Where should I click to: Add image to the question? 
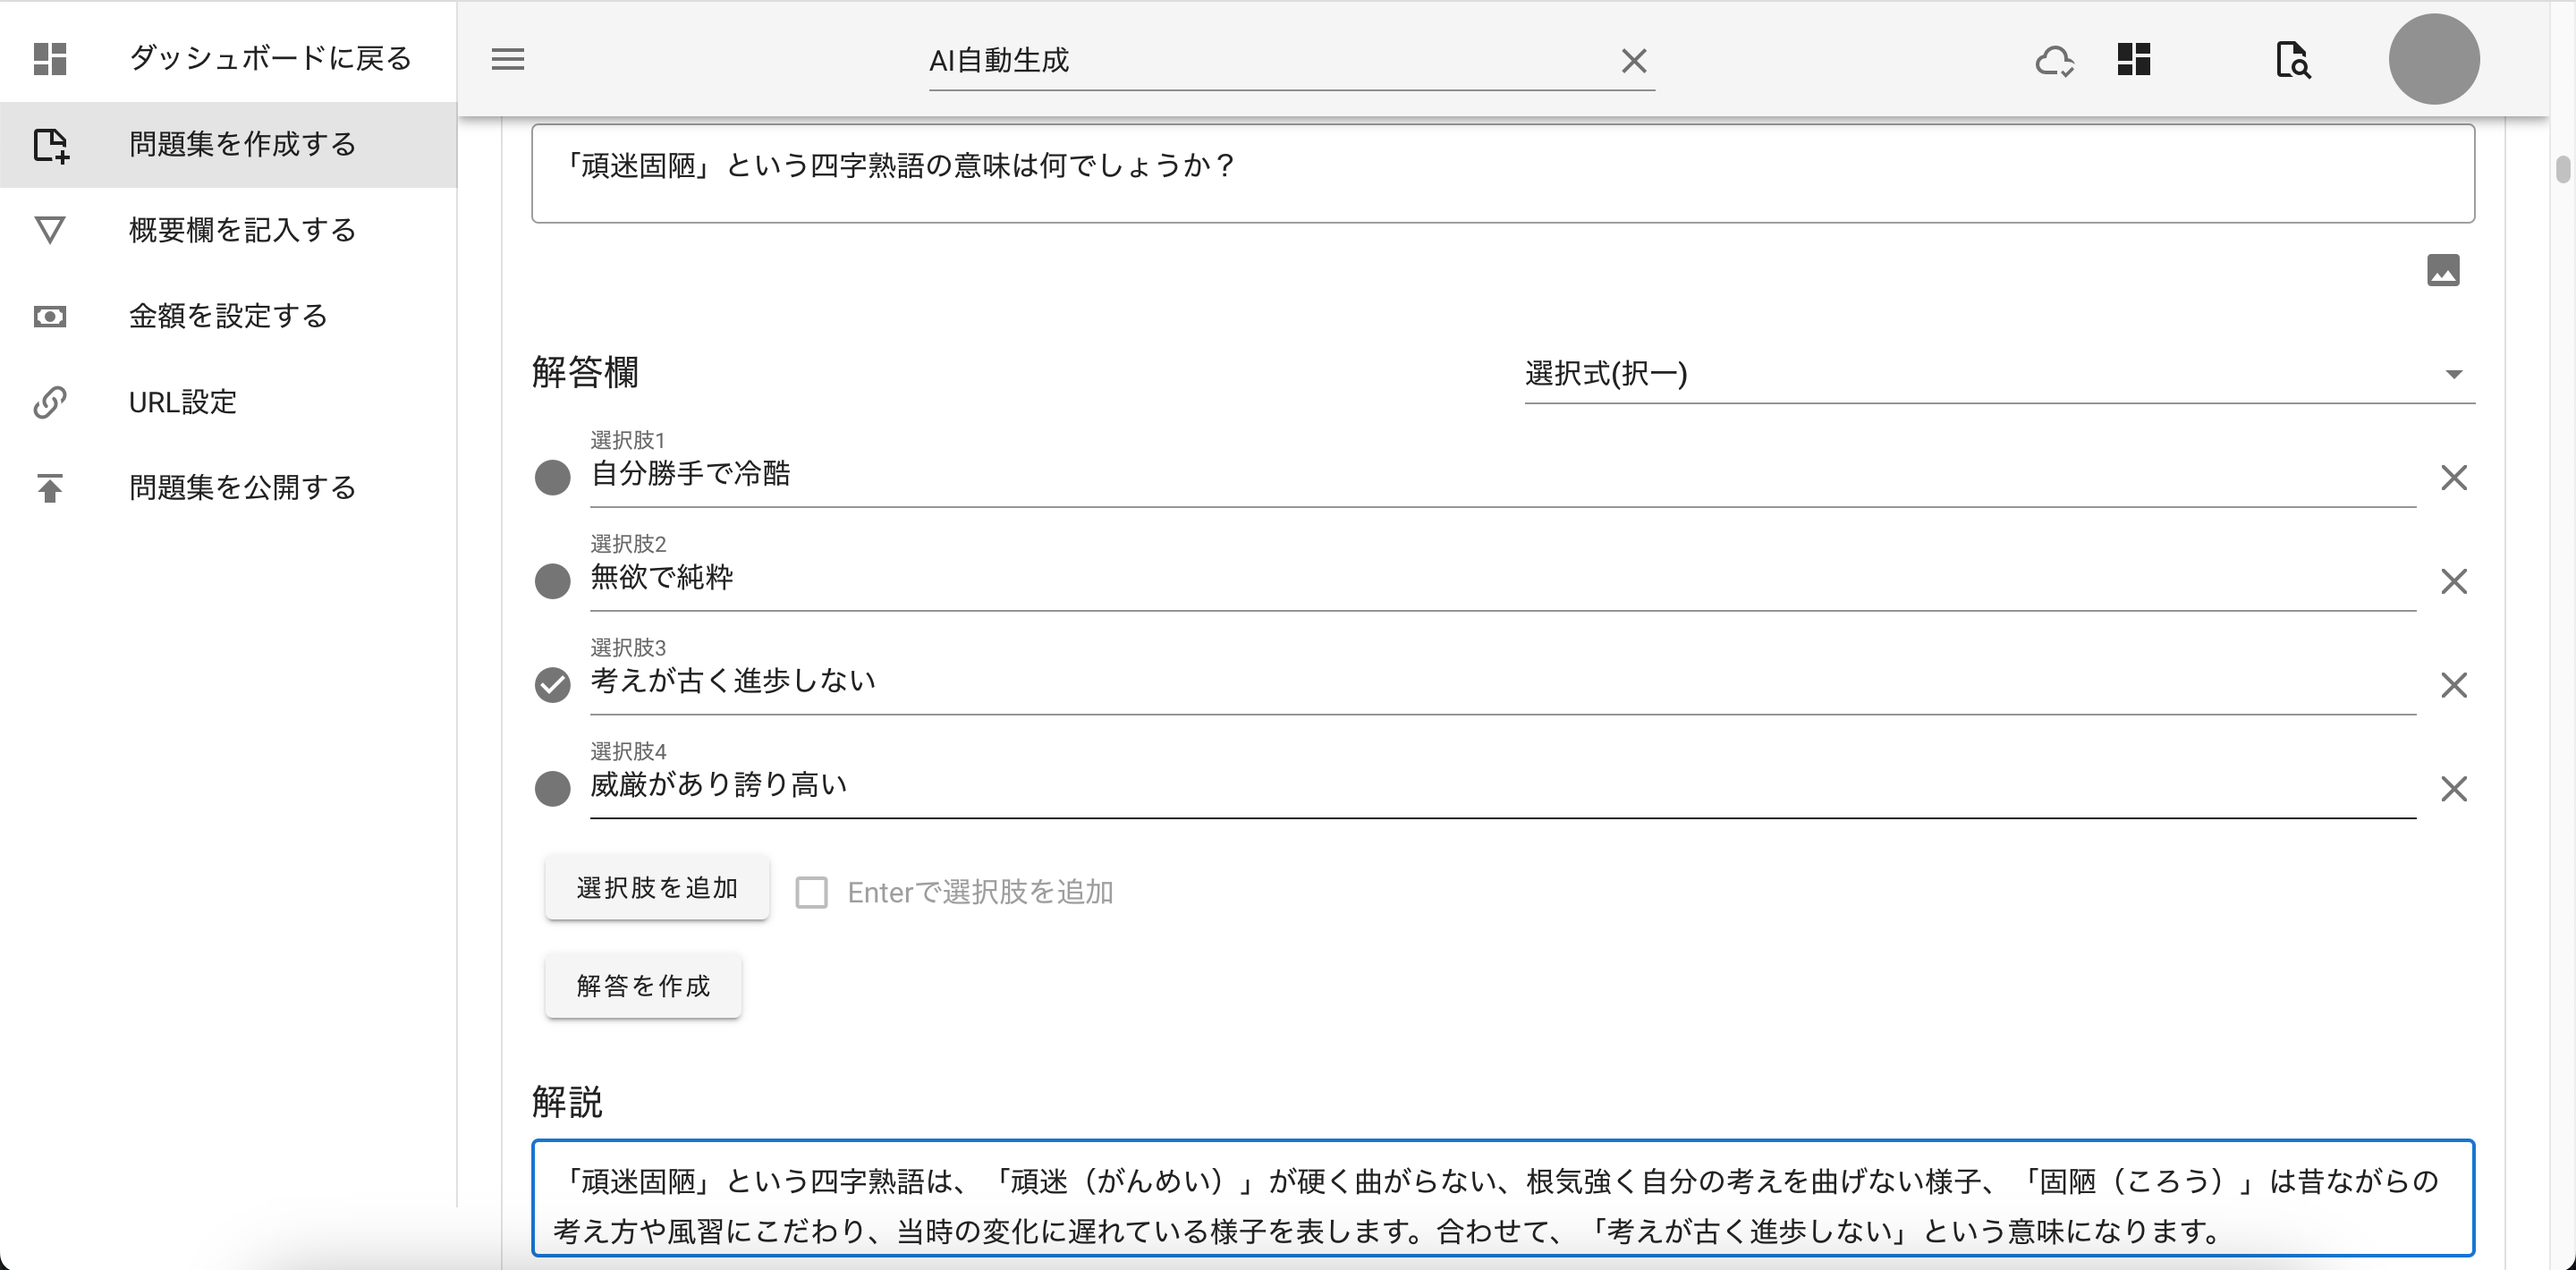coord(2442,270)
